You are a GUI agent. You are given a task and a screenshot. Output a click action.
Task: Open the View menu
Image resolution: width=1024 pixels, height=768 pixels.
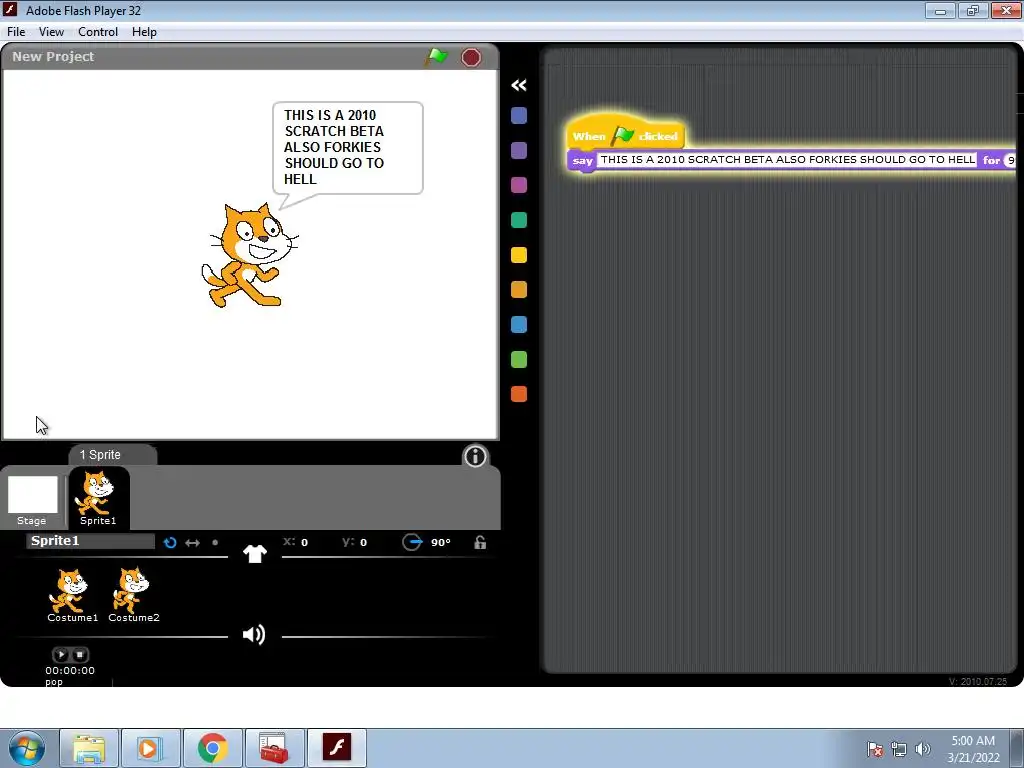point(51,31)
